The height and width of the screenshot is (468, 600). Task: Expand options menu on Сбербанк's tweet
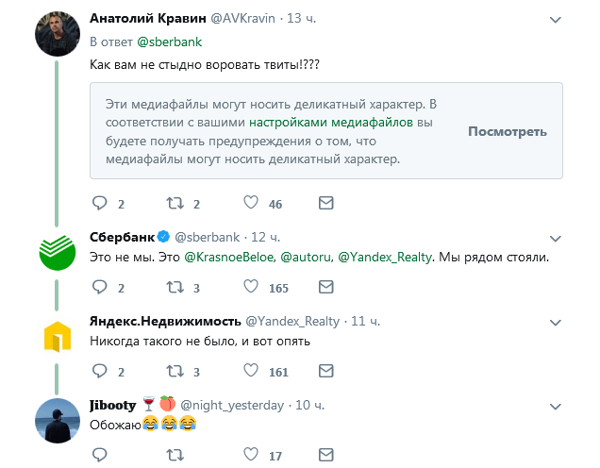pos(555,237)
